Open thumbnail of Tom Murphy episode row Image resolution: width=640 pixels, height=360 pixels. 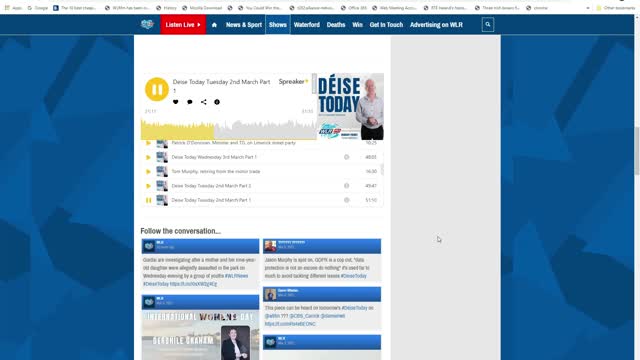(162, 171)
